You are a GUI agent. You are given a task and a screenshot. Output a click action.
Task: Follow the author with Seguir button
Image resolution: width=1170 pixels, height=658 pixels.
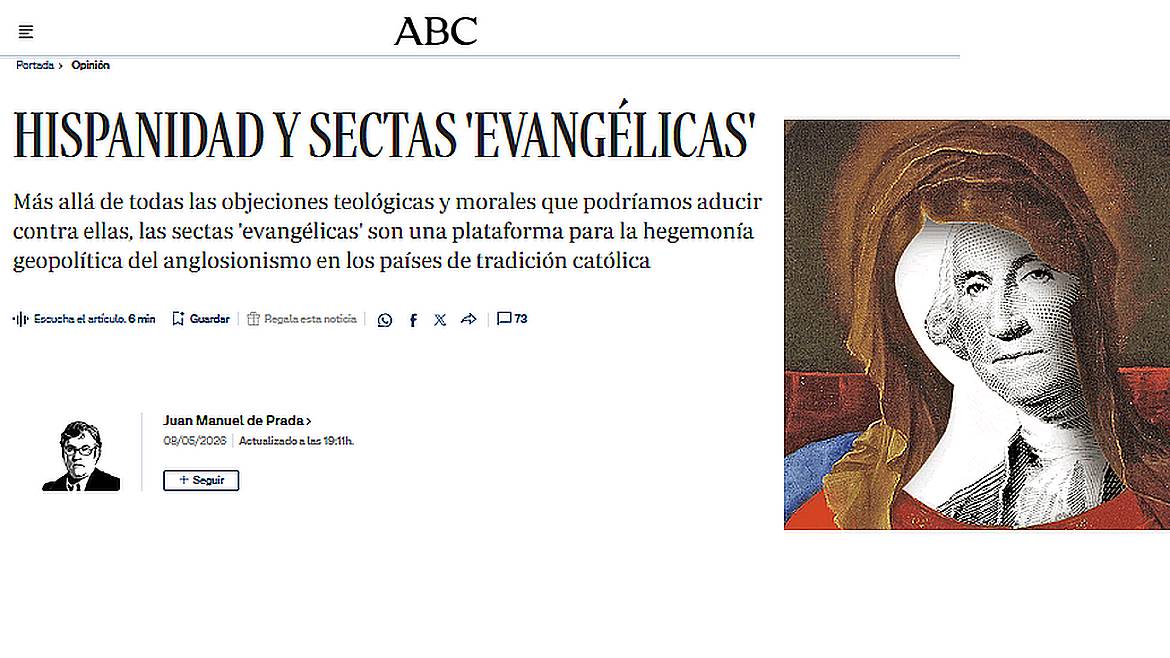(201, 480)
